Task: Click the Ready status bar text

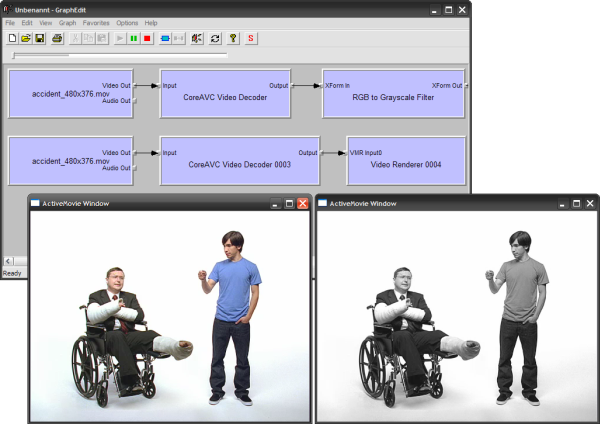Action: coord(12,273)
